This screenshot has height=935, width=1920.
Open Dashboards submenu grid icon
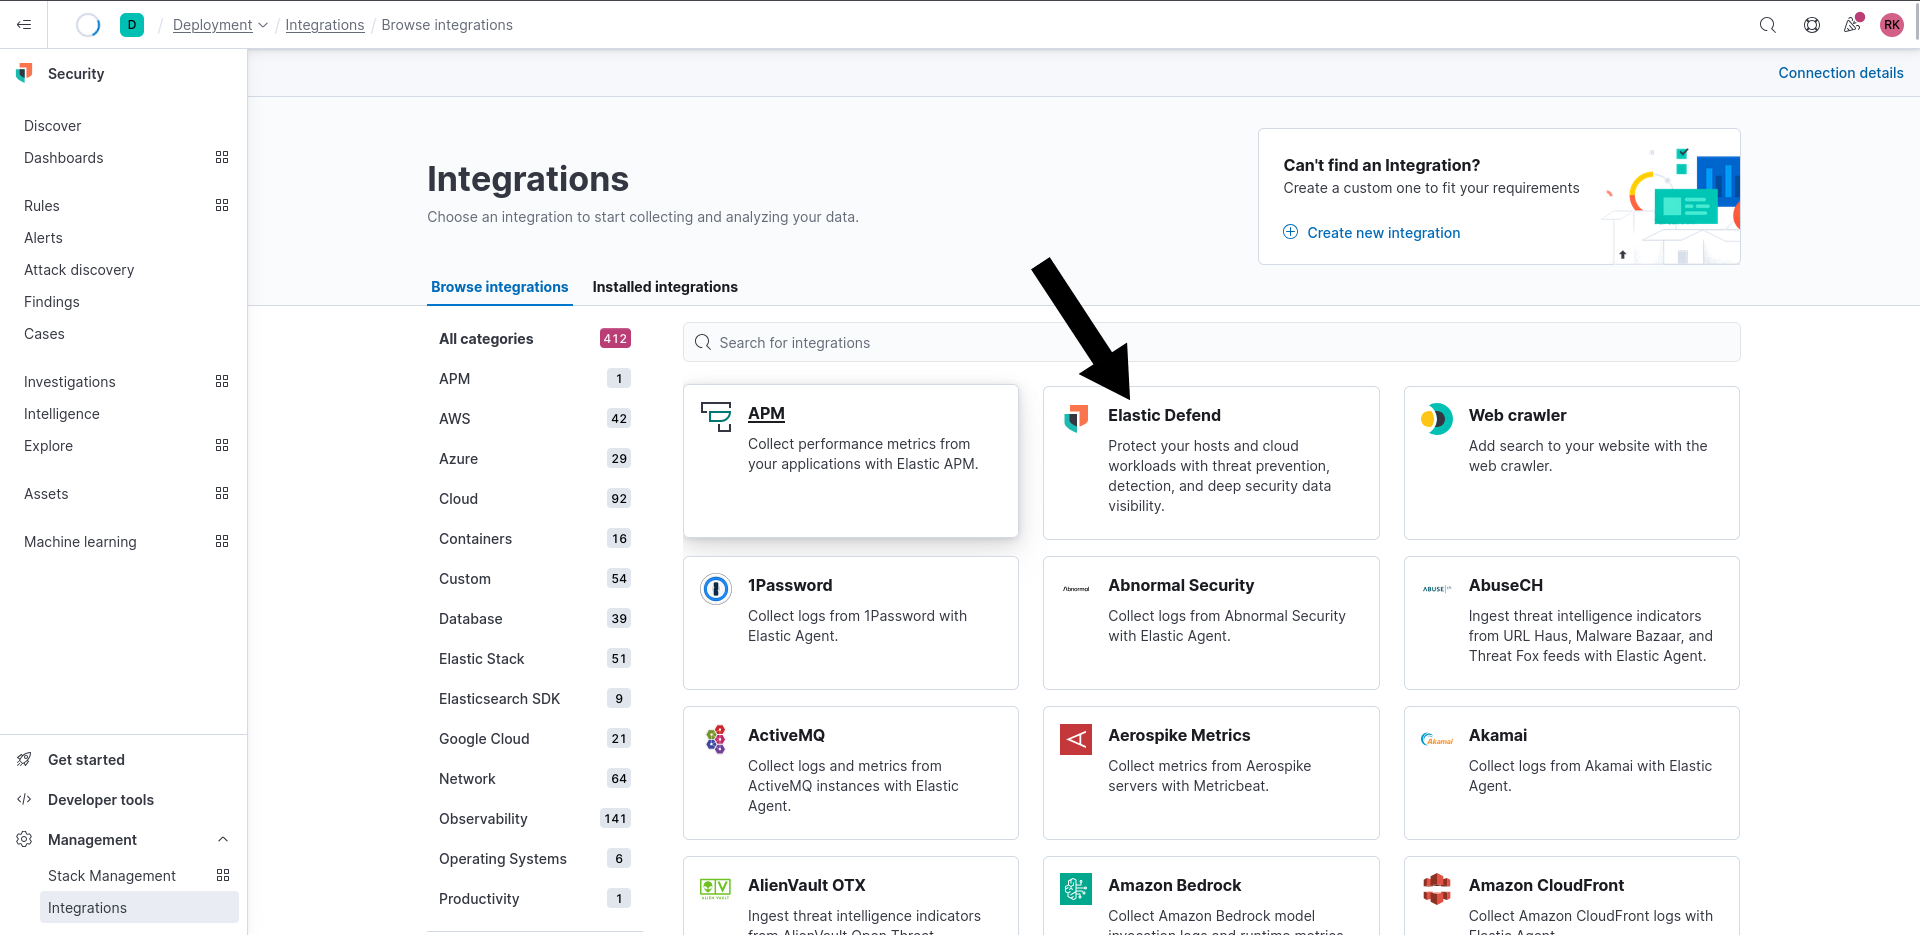(x=222, y=157)
